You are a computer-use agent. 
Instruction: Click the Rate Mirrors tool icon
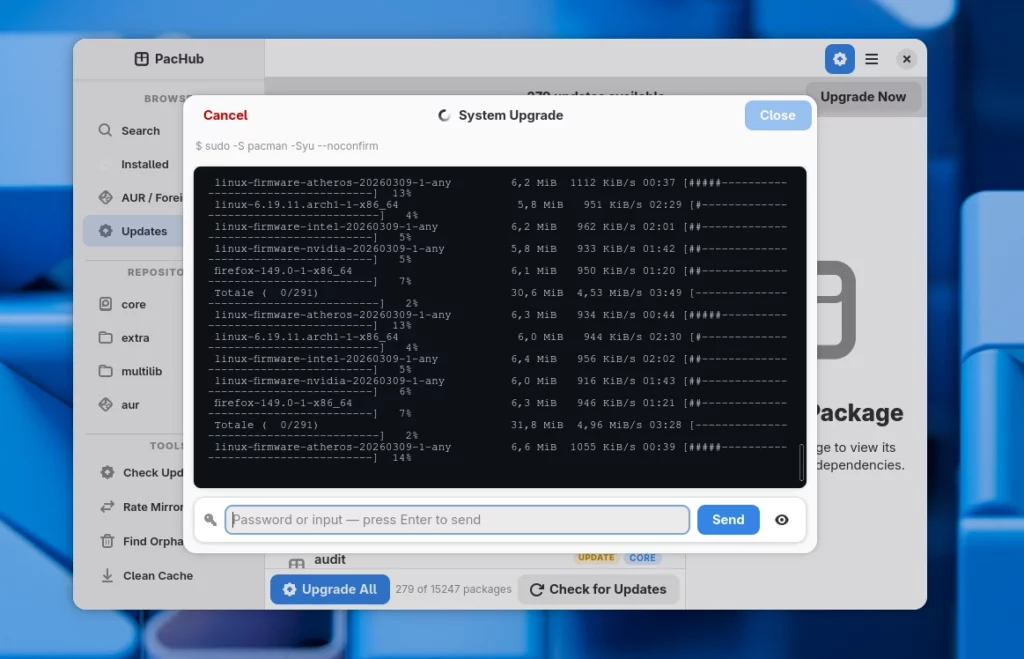[x=107, y=507]
